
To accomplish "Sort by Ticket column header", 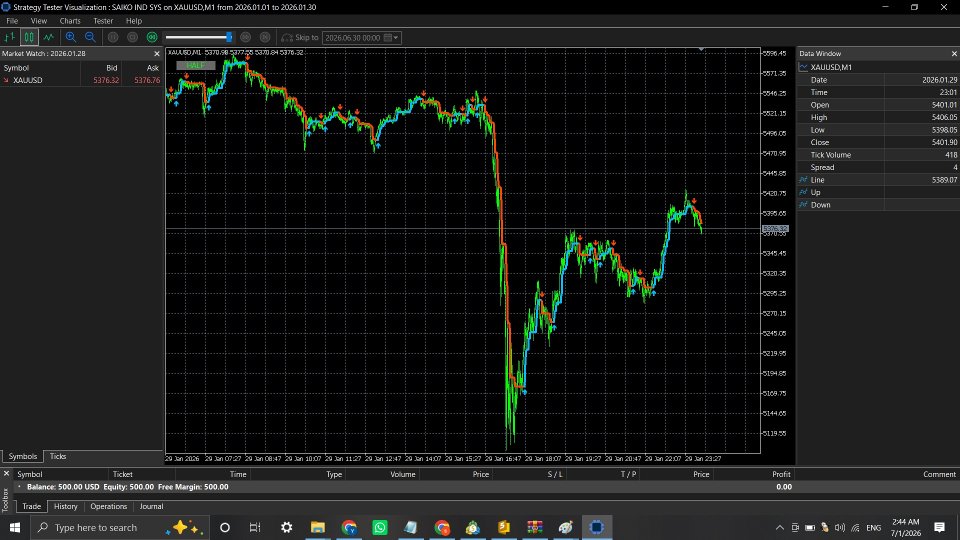I will tap(122, 474).
